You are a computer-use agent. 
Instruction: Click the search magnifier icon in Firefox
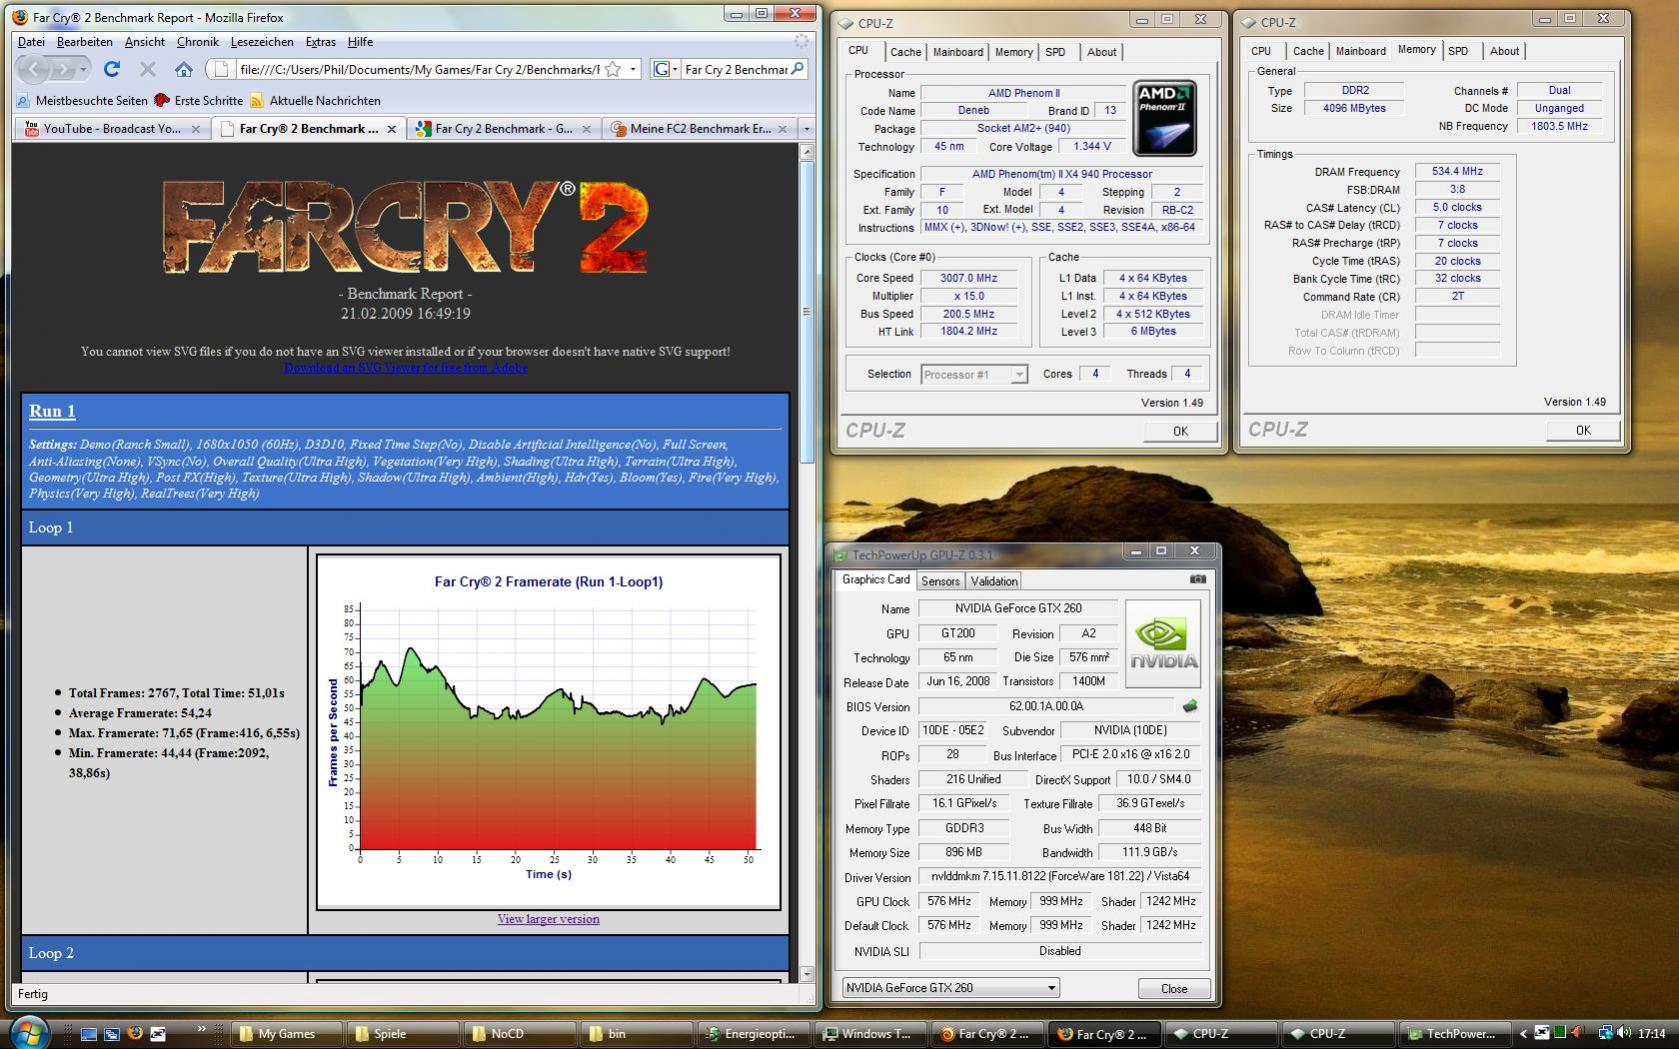(x=797, y=69)
